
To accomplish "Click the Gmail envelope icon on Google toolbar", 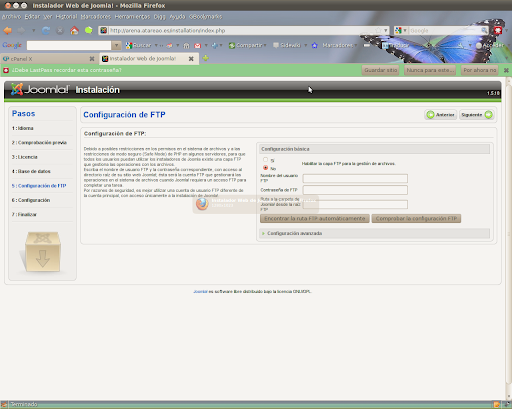I will point(198,46).
